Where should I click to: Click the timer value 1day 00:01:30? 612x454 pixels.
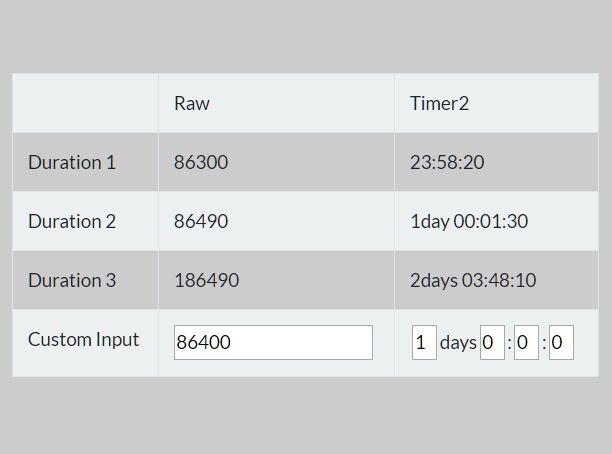(x=469, y=221)
